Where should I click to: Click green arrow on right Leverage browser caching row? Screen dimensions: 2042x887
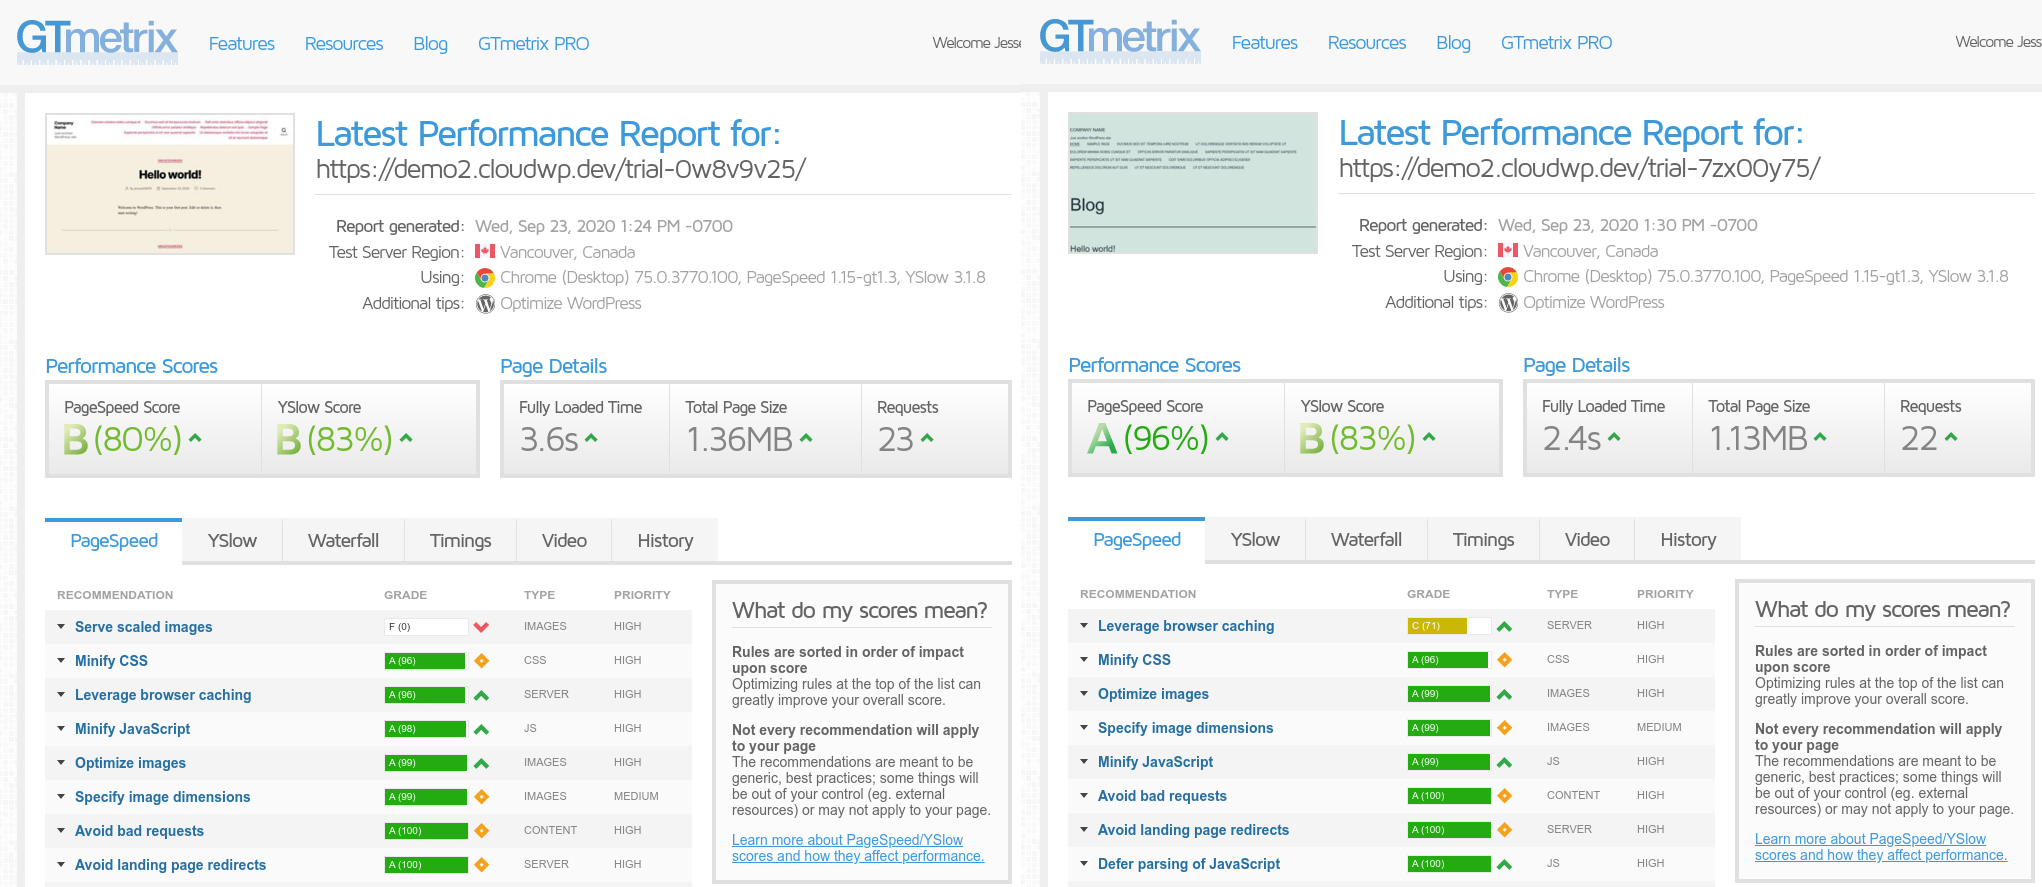(1504, 626)
